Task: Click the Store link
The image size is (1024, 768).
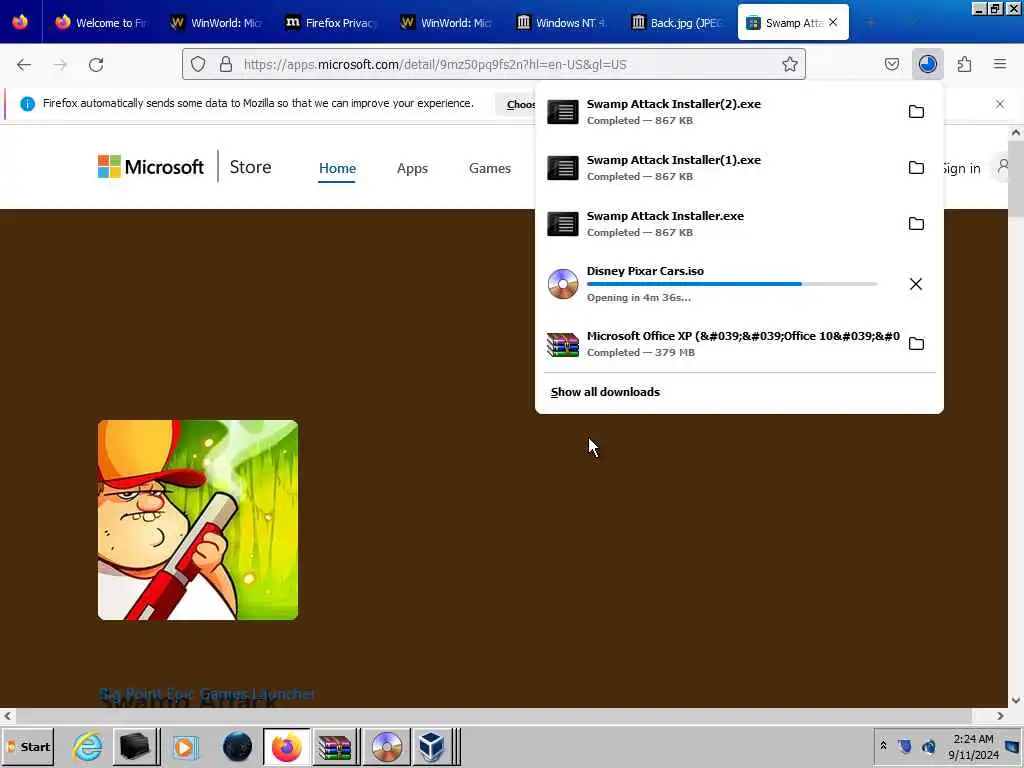Action: 250,167
